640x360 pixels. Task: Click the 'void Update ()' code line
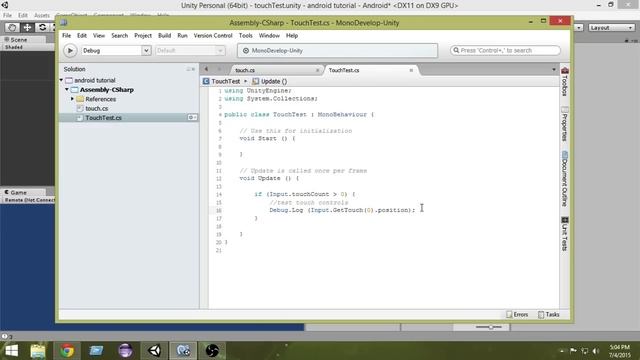tap(269, 178)
